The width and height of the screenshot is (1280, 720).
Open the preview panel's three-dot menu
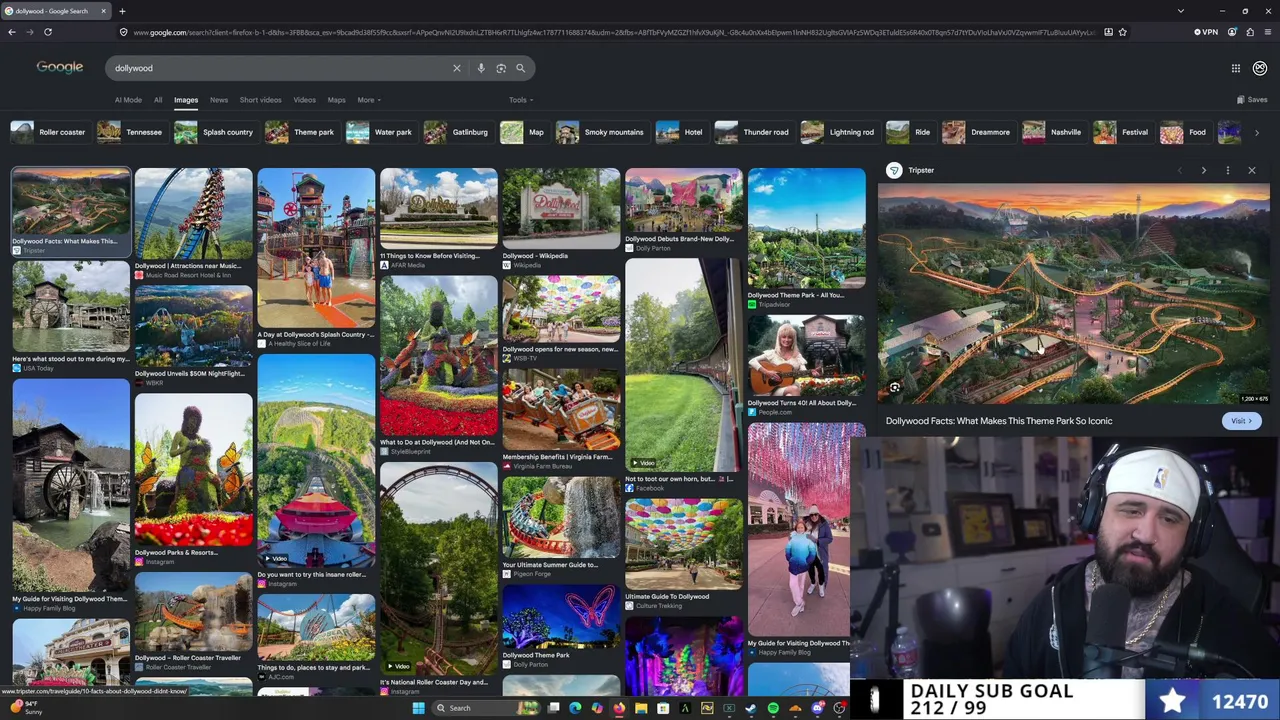point(1227,170)
